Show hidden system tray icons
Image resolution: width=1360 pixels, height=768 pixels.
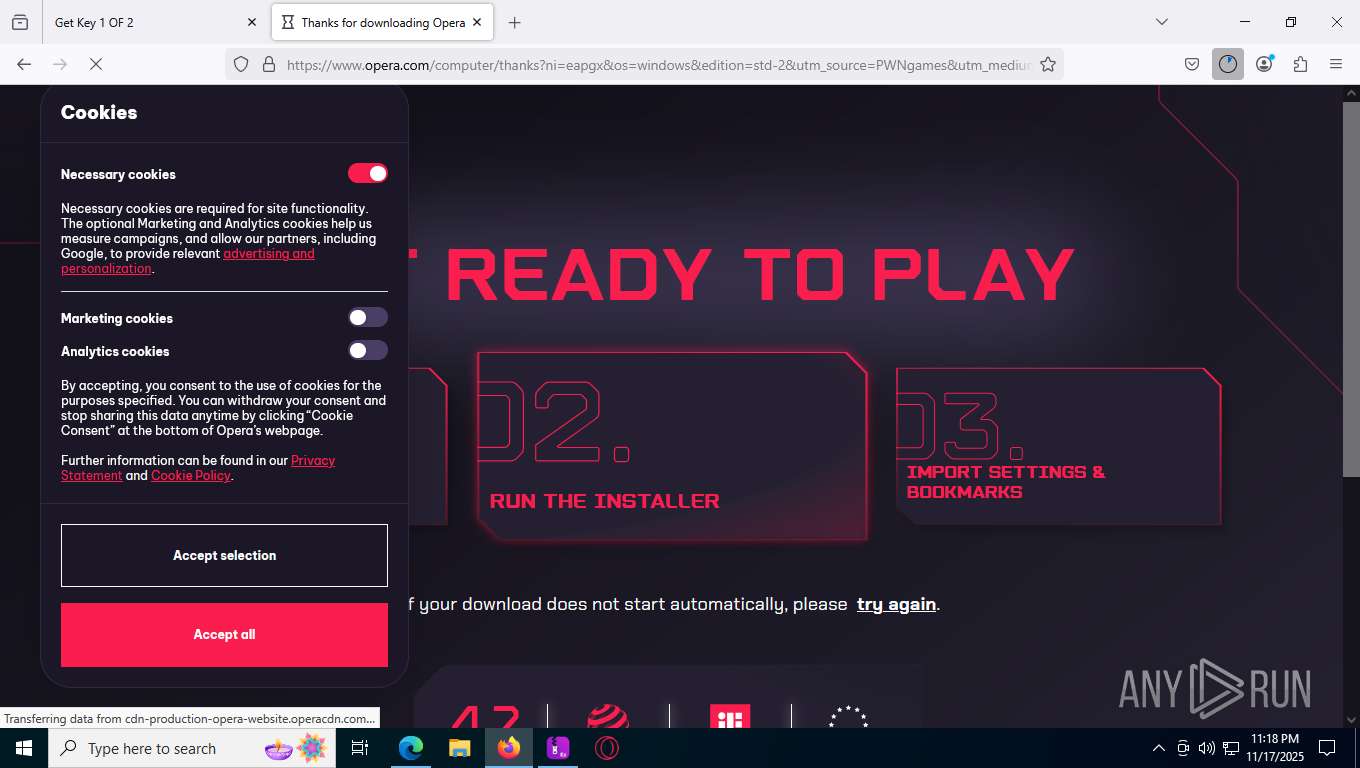[1159, 748]
